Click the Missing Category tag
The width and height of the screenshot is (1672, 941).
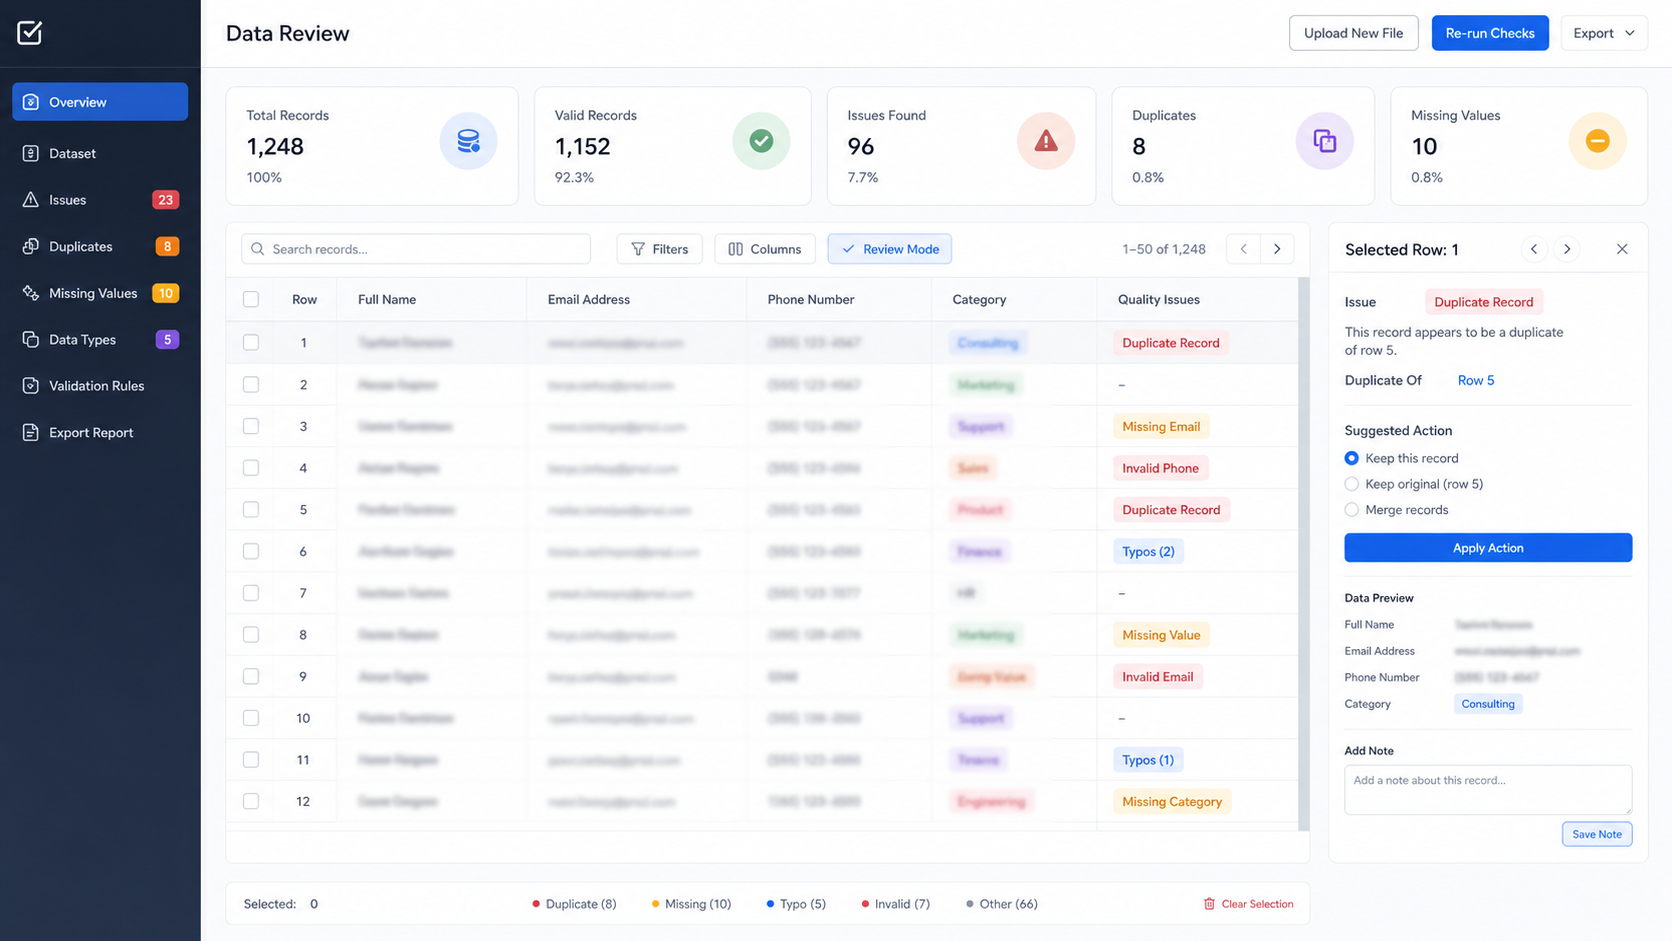tap(1172, 801)
